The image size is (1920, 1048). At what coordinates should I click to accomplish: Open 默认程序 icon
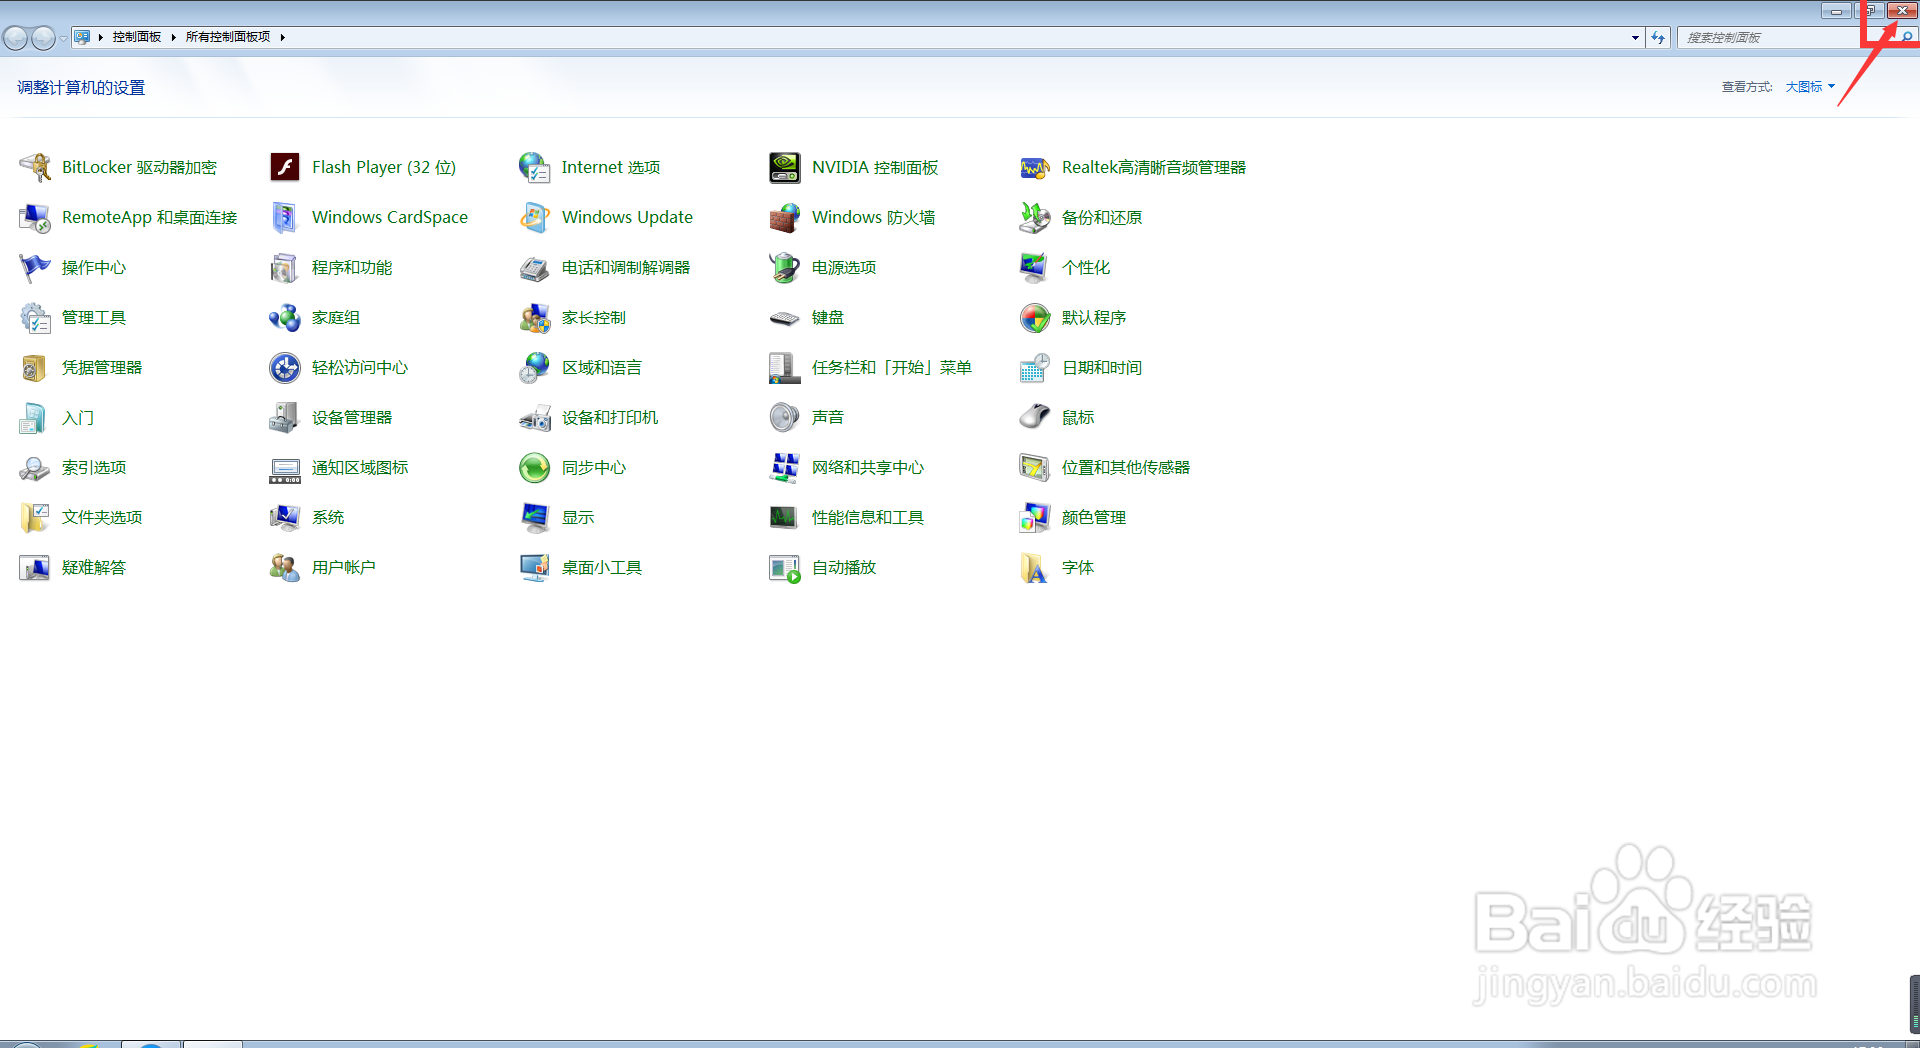1035,317
